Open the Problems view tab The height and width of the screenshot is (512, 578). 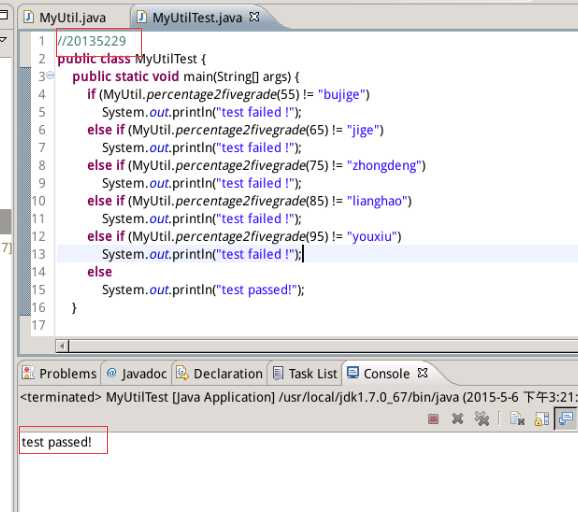coord(60,373)
